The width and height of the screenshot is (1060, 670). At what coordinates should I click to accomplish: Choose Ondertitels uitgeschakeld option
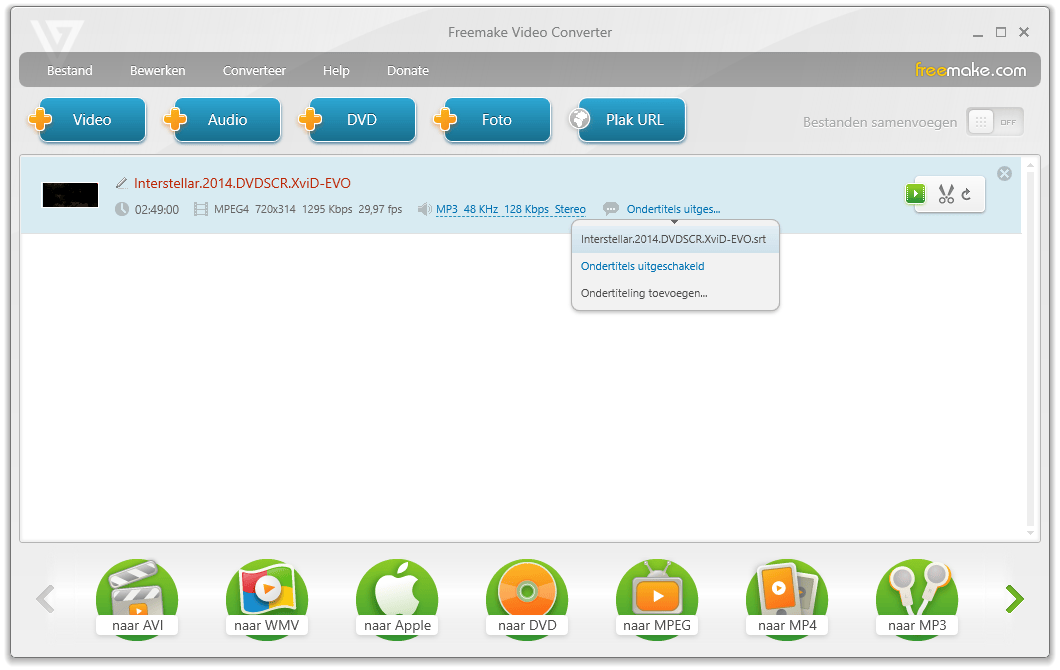click(x=675, y=266)
